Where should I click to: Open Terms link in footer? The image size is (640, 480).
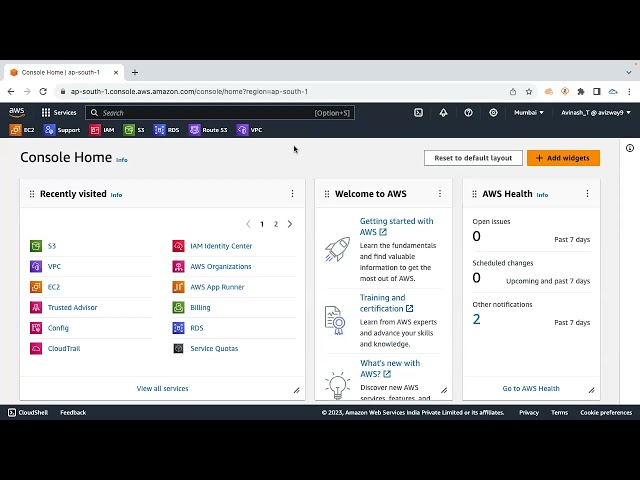tap(560, 413)
